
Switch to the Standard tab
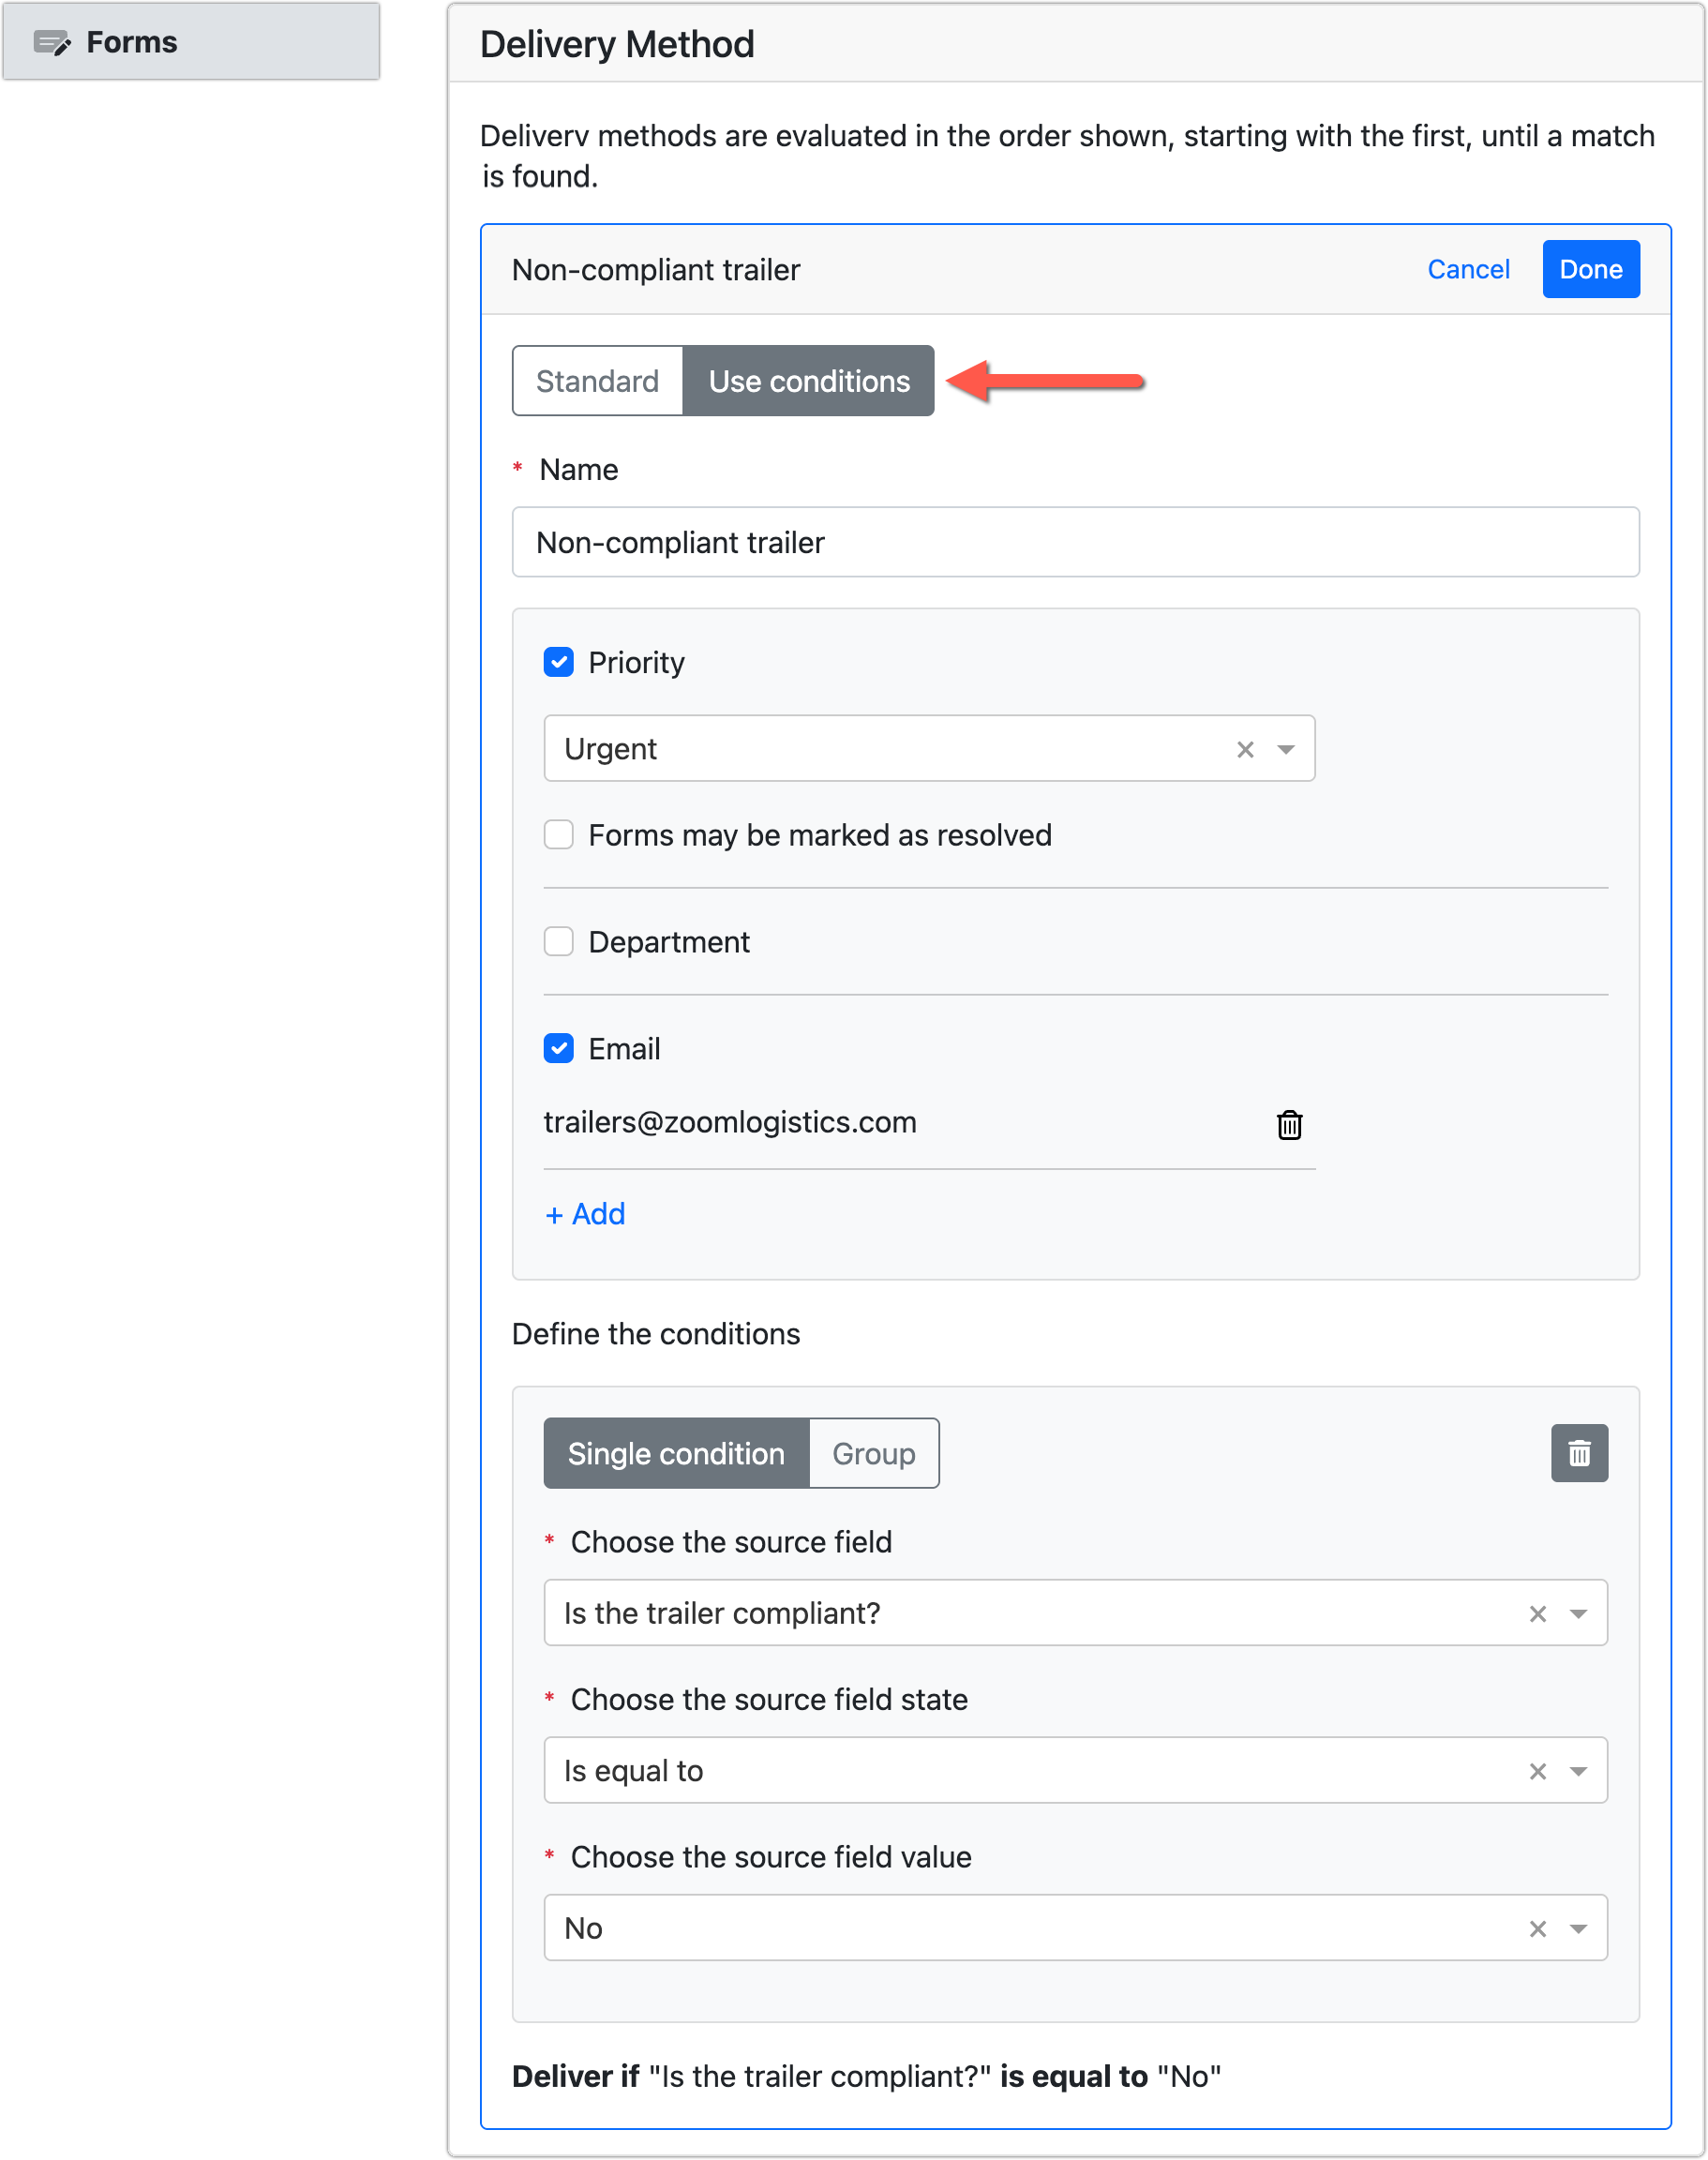coord(597,380)
